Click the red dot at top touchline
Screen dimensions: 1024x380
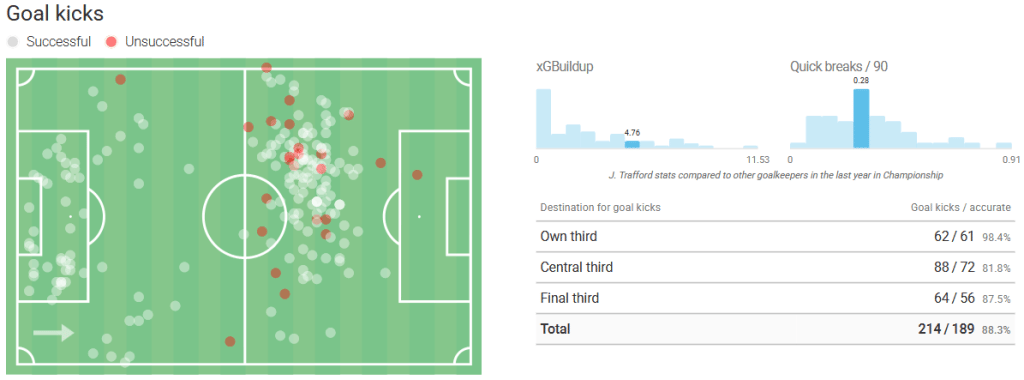266,67
